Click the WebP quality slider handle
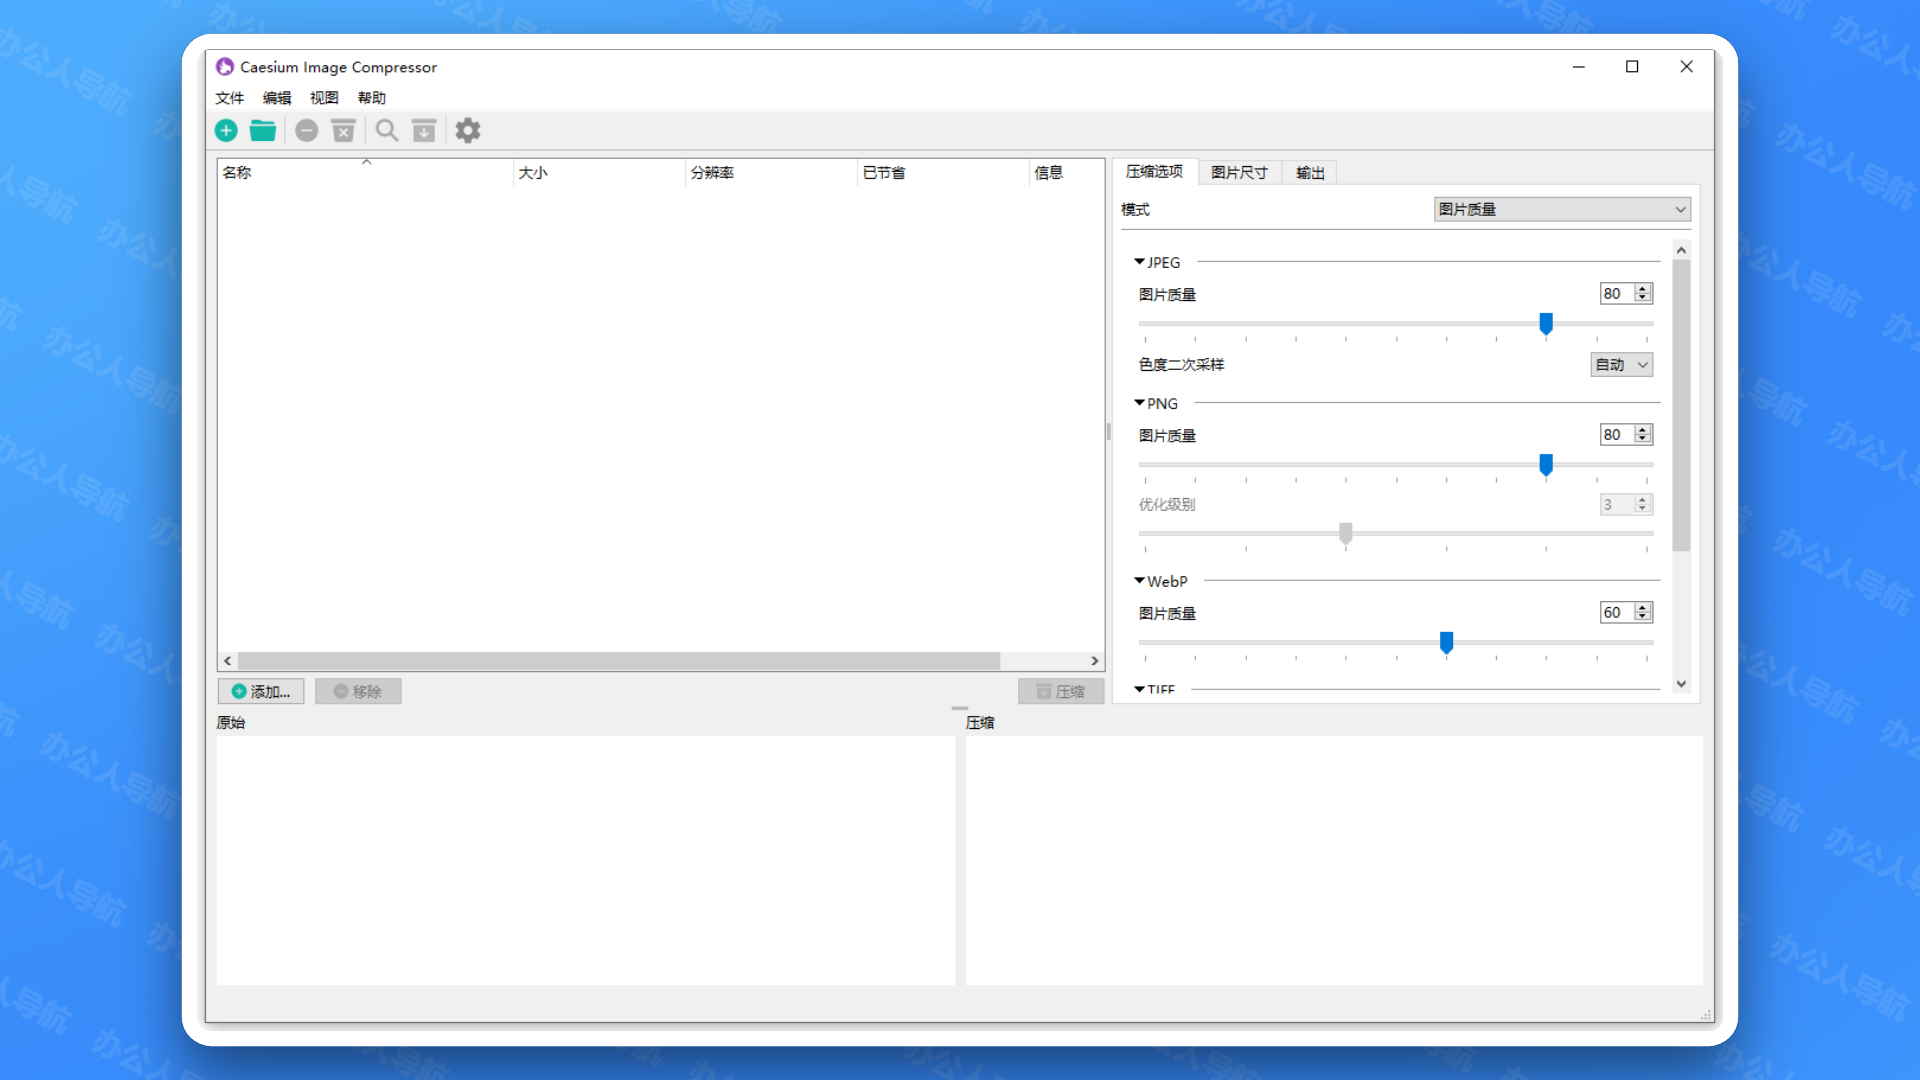Screen dimensions: 1920x1080 coord(1446,643)
